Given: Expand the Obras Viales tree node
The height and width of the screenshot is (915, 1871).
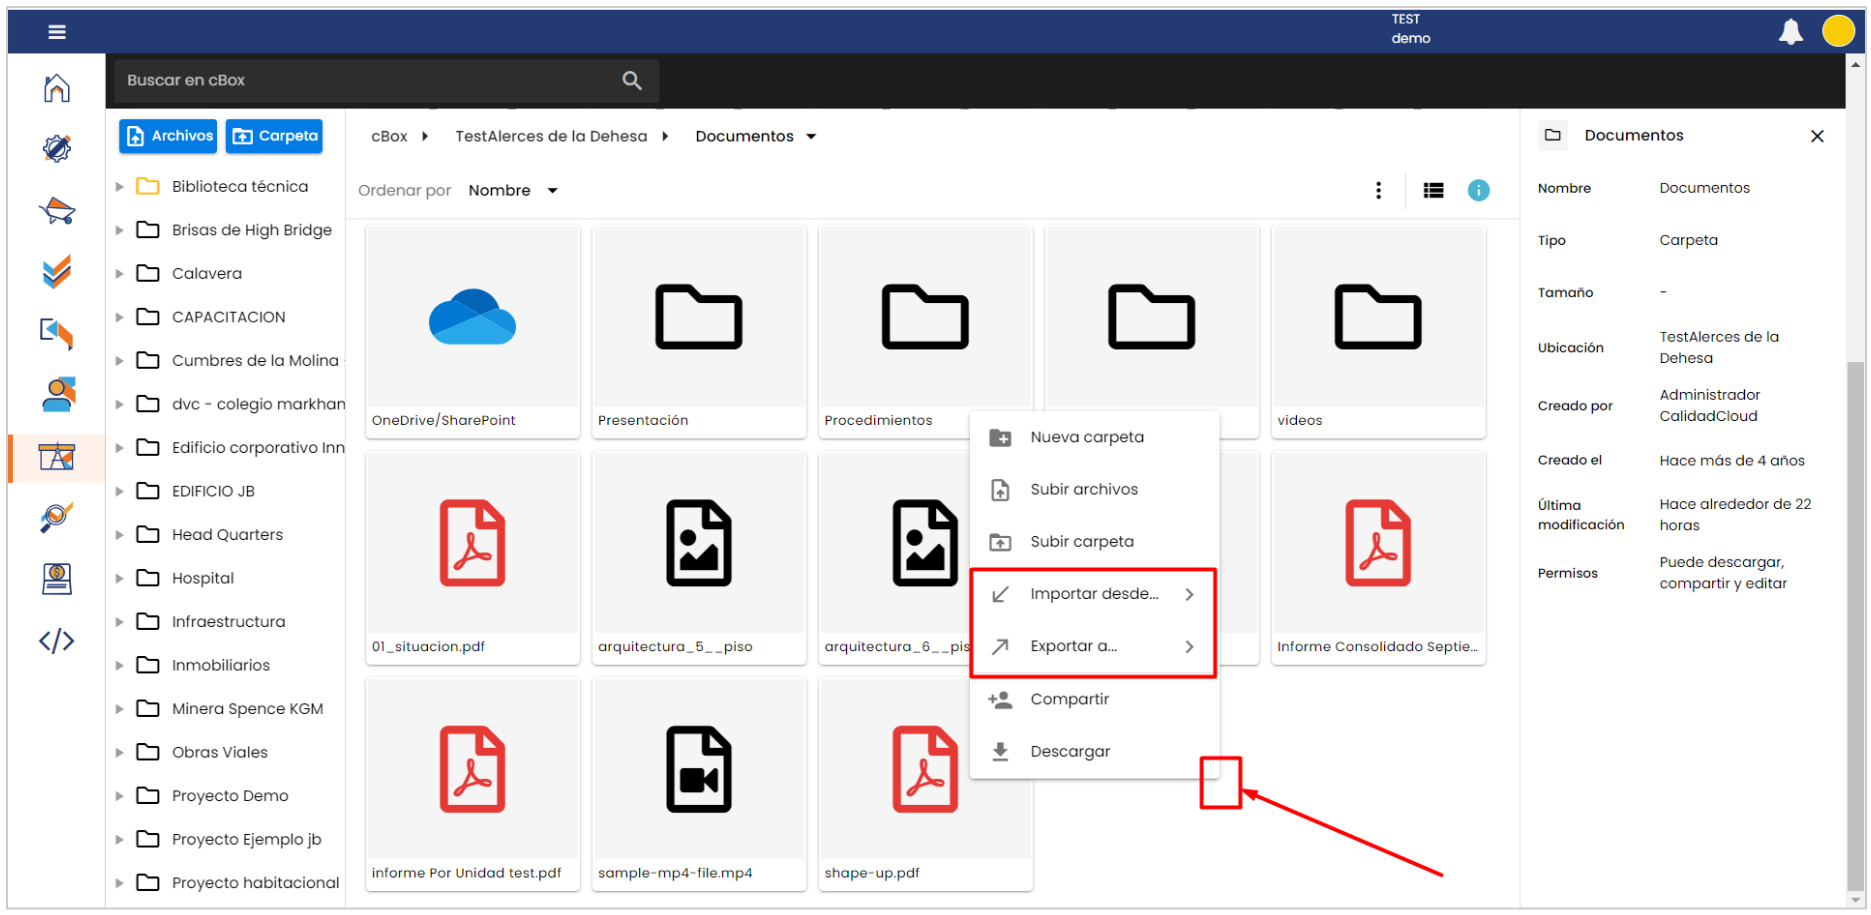Looking at the screenshot, I should point(119,752).
